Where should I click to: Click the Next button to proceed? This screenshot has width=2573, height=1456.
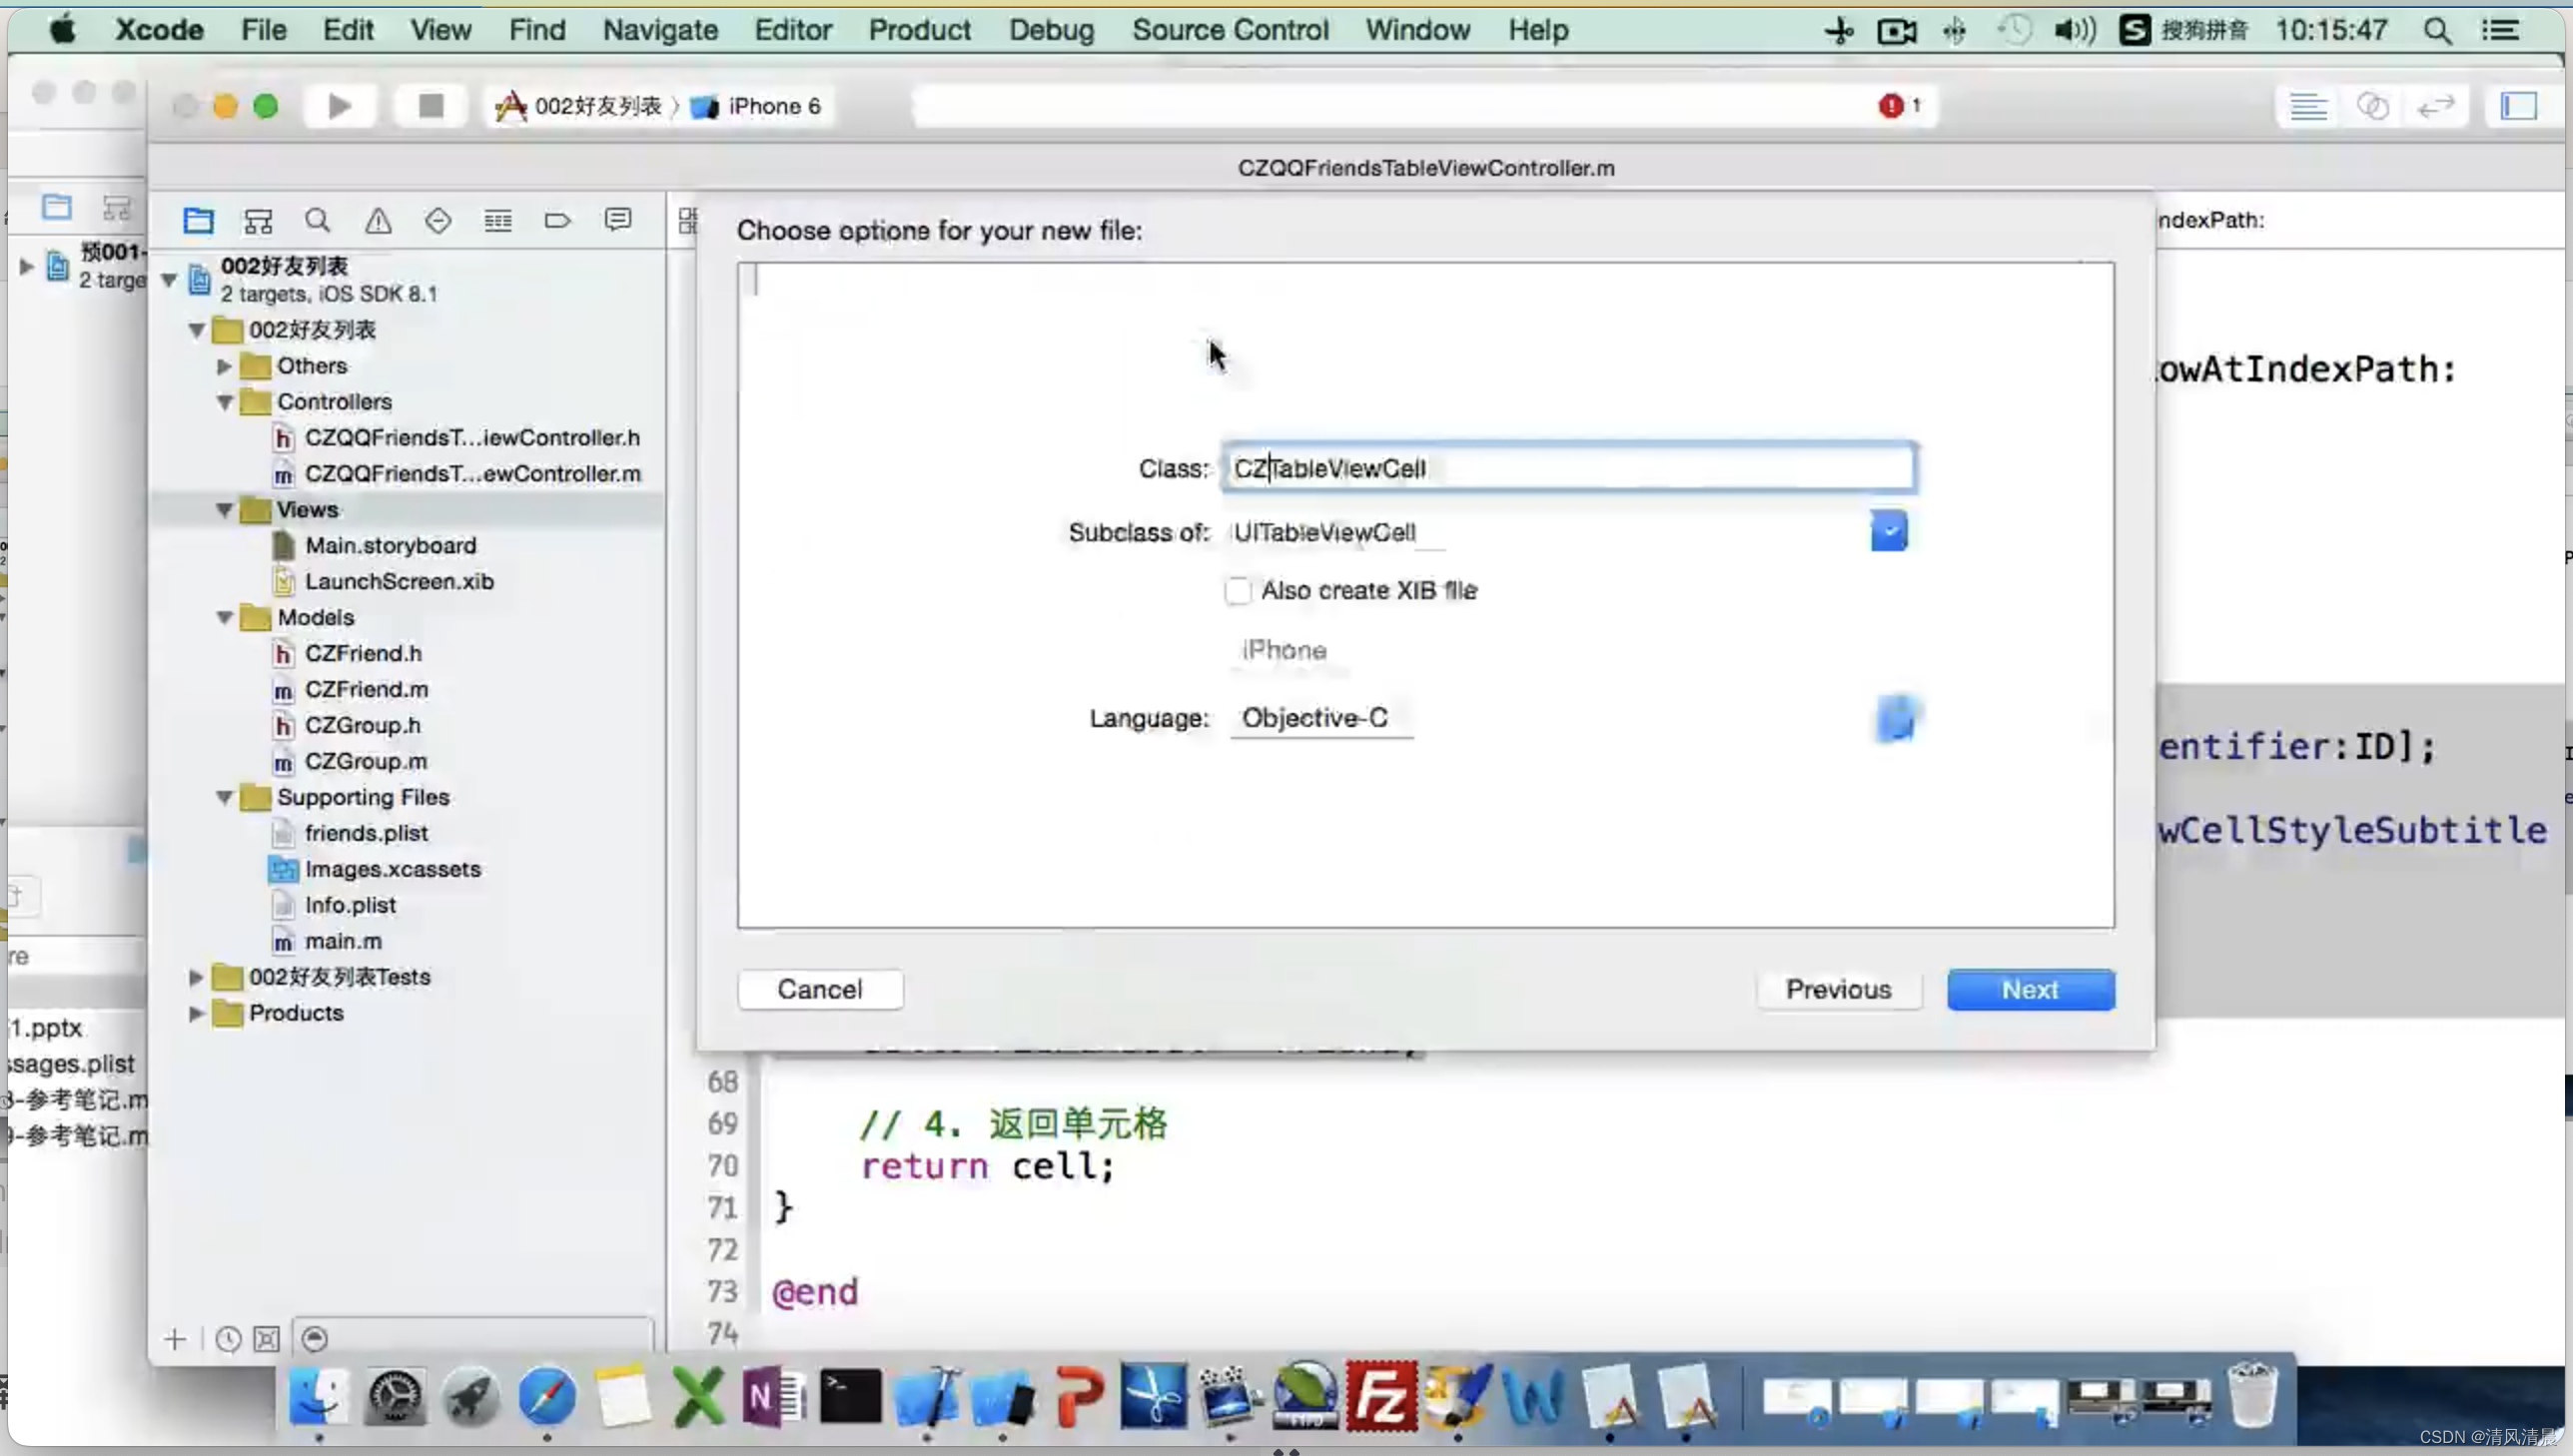click(2027, 988)
